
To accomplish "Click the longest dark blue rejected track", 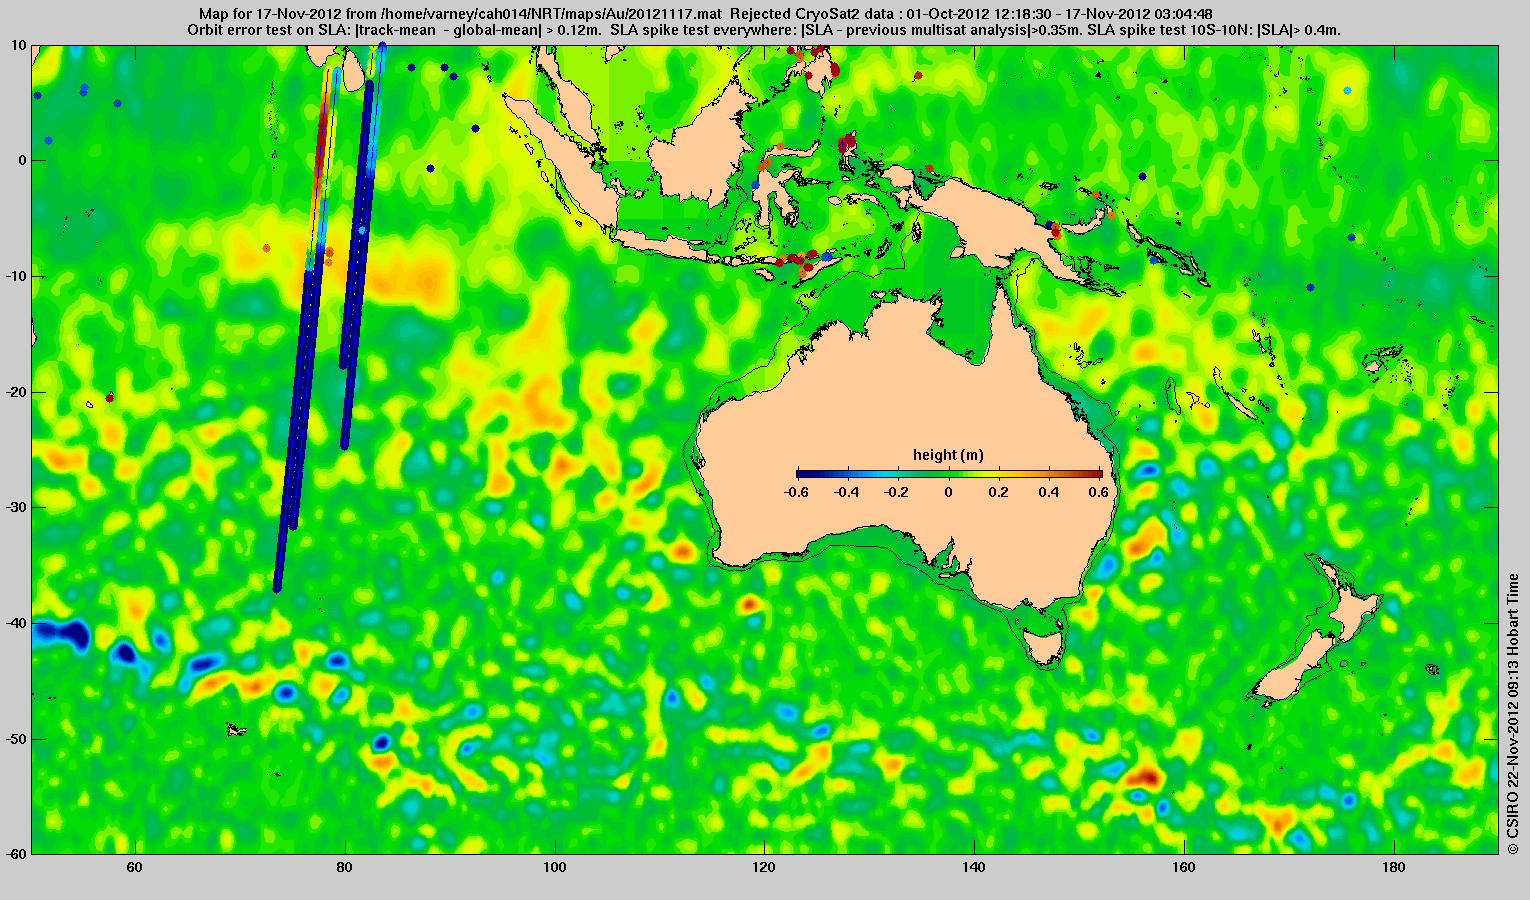I will click(x=295, y=420).
